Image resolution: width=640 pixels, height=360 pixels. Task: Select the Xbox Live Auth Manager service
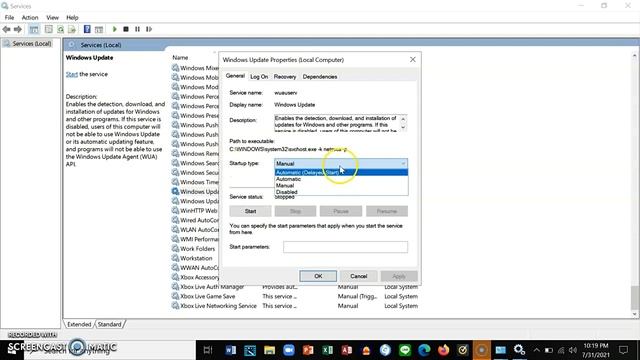212,287
